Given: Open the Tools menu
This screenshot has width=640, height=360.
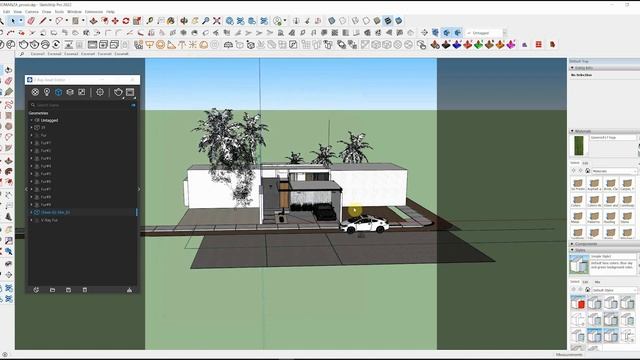Looking at the screenshot, I should point(60,12).
